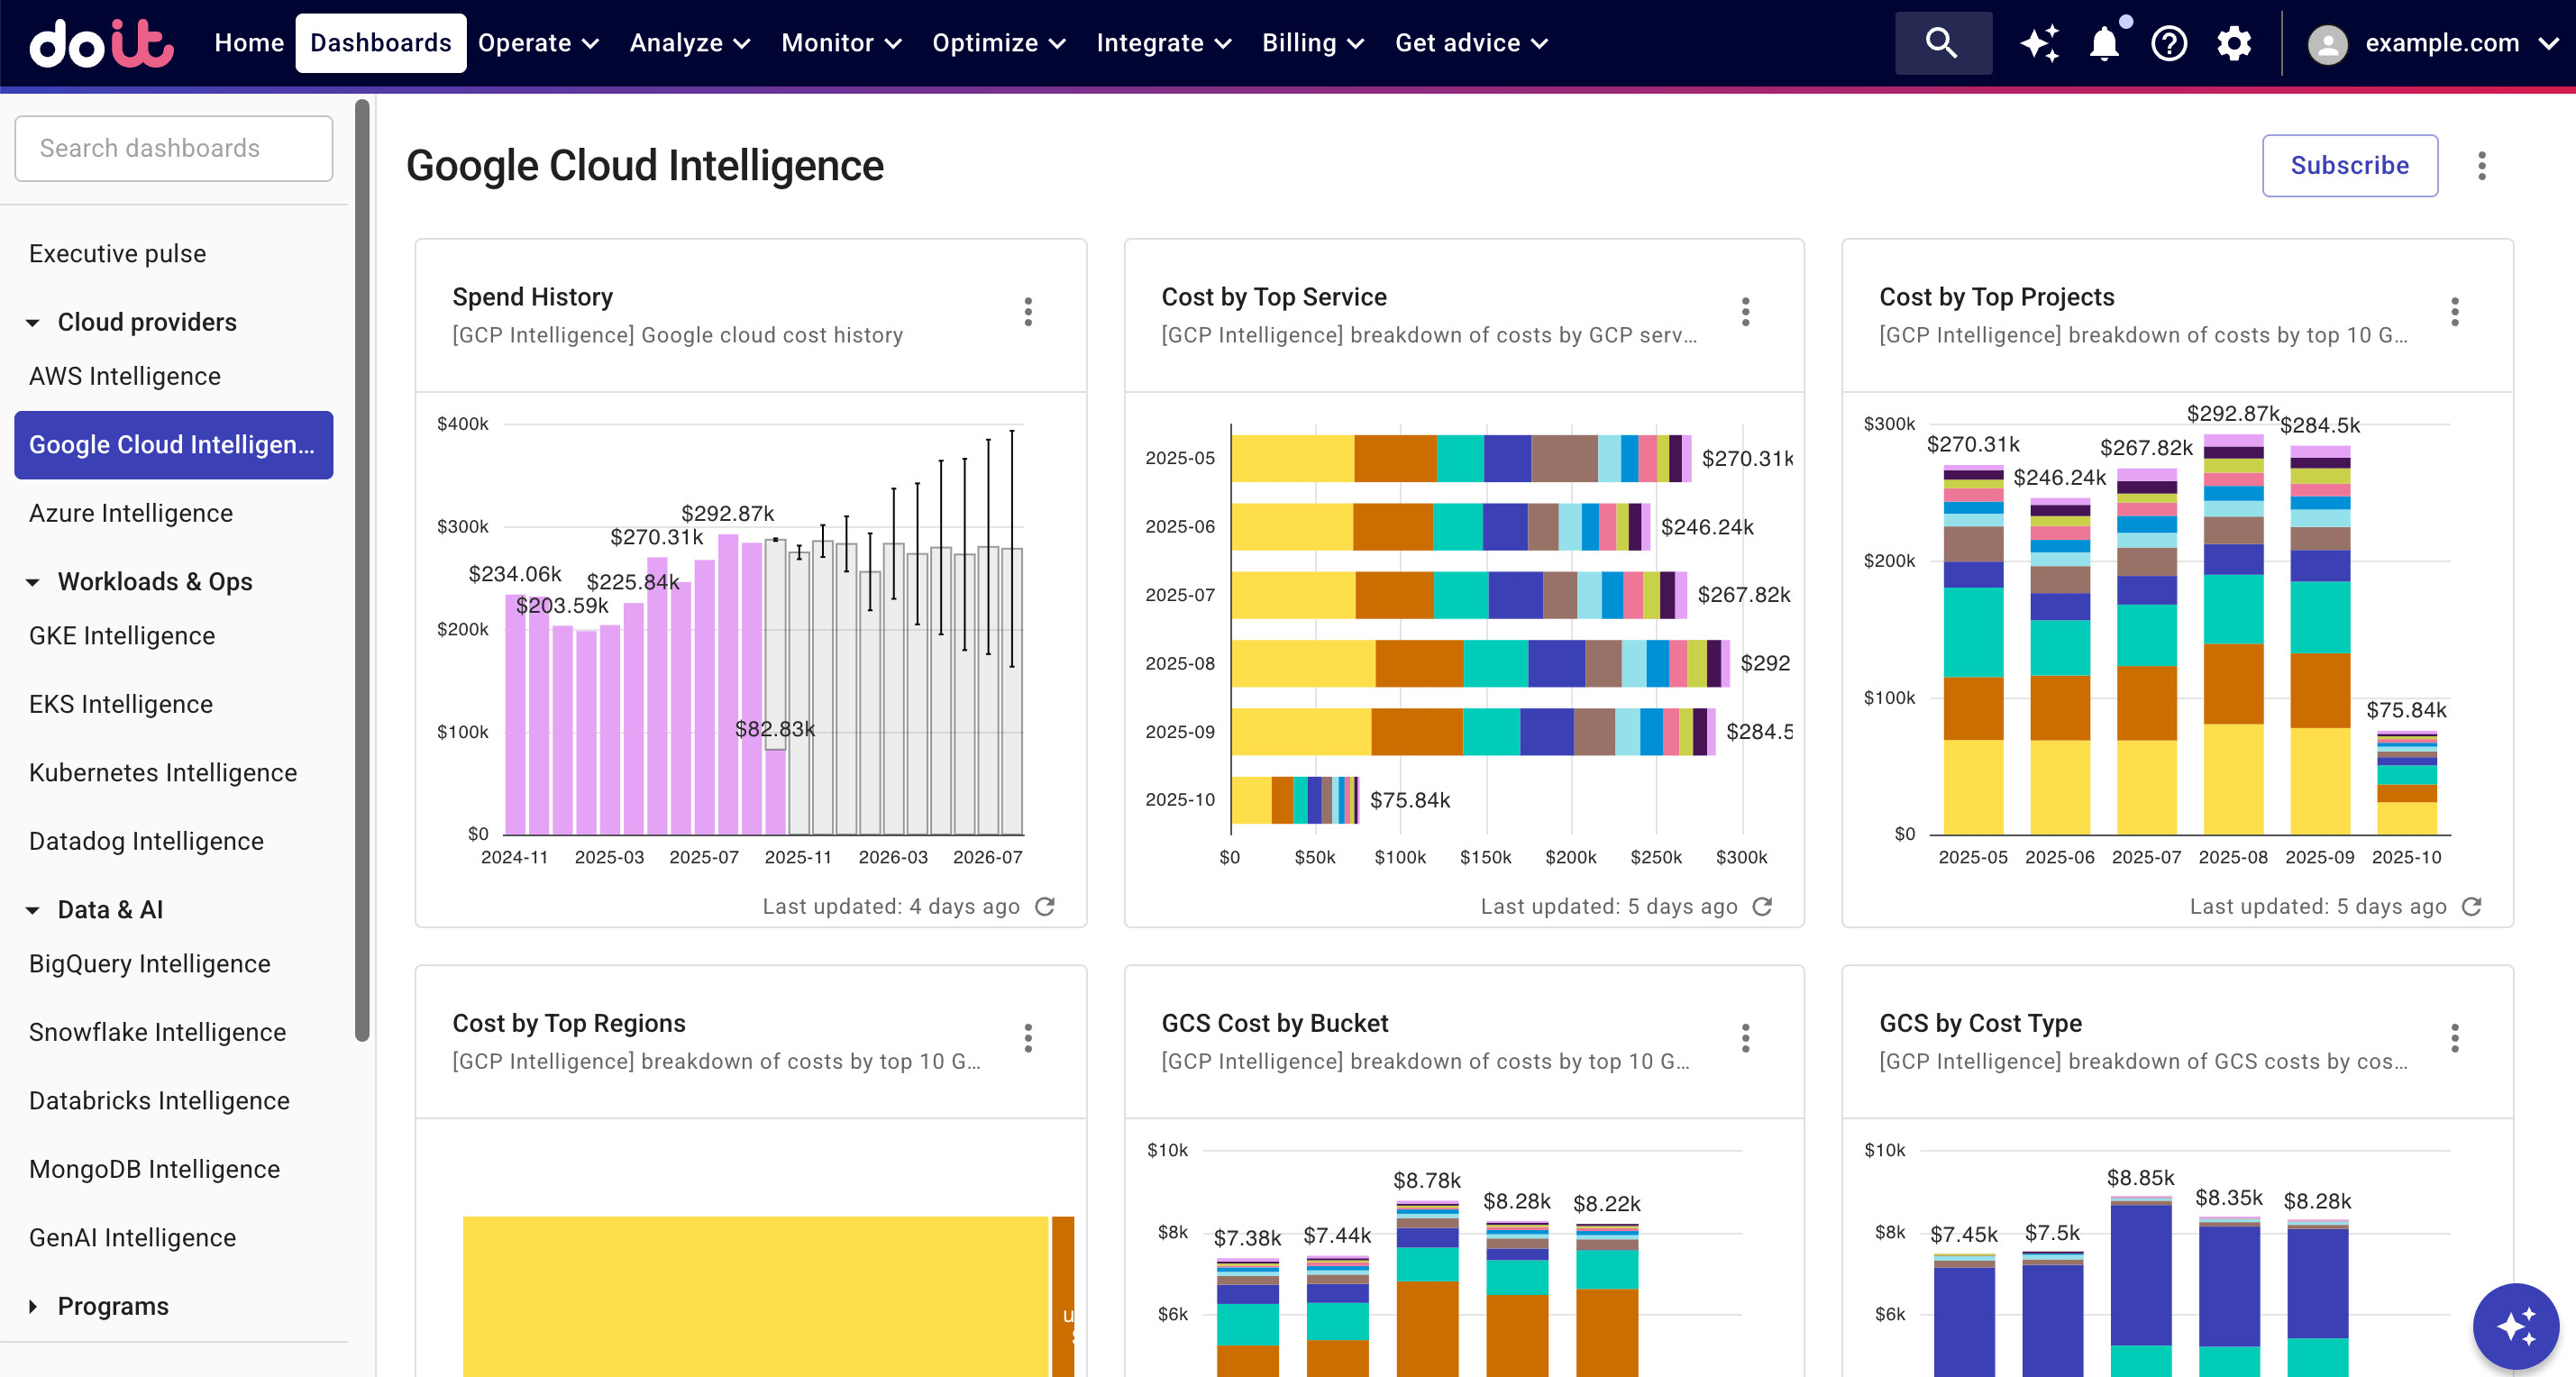Click the Search dashboards input field
2576x1377 pixels.
coord(173,148)
